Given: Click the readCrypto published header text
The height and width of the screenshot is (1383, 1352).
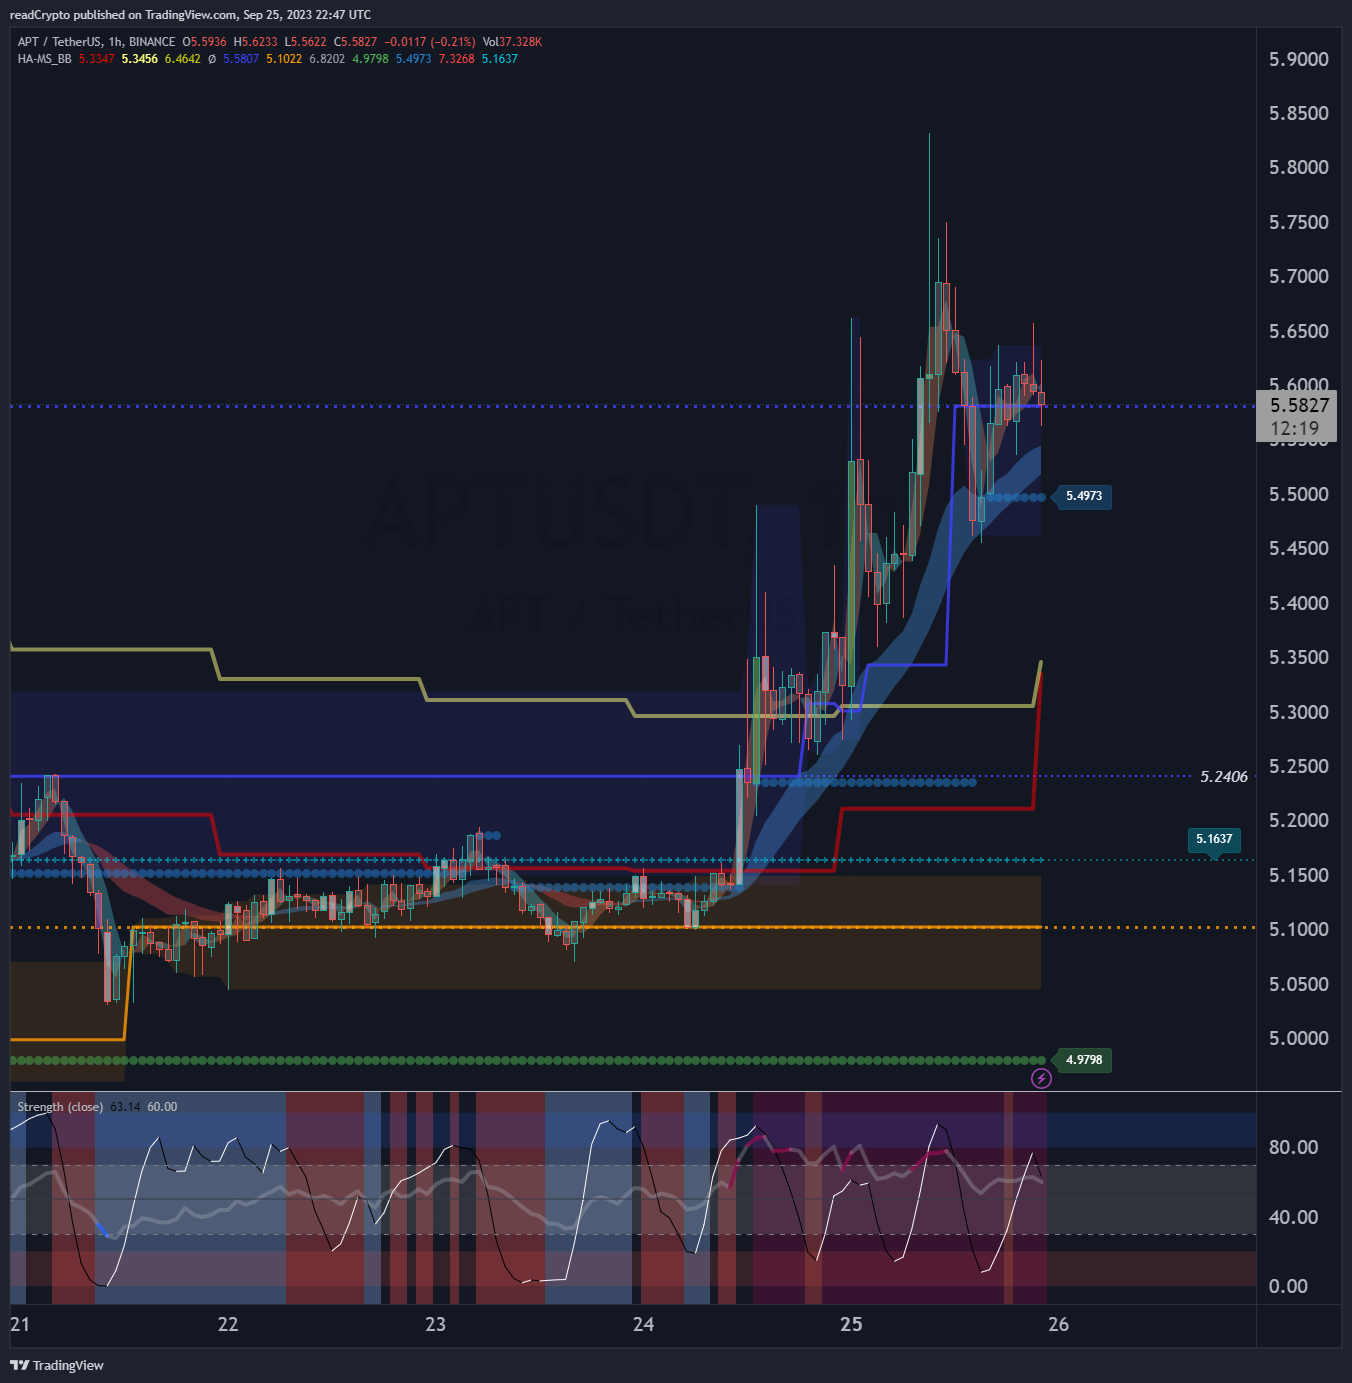Looking at the screenshot, I should coord(190,15).
